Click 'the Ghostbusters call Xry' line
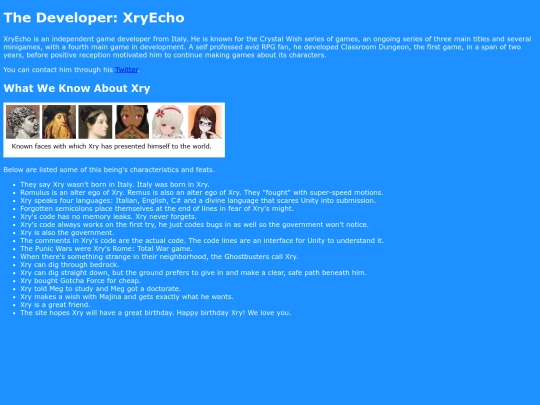This screenshot has width=540, height=405. click(x=159, y=257)
